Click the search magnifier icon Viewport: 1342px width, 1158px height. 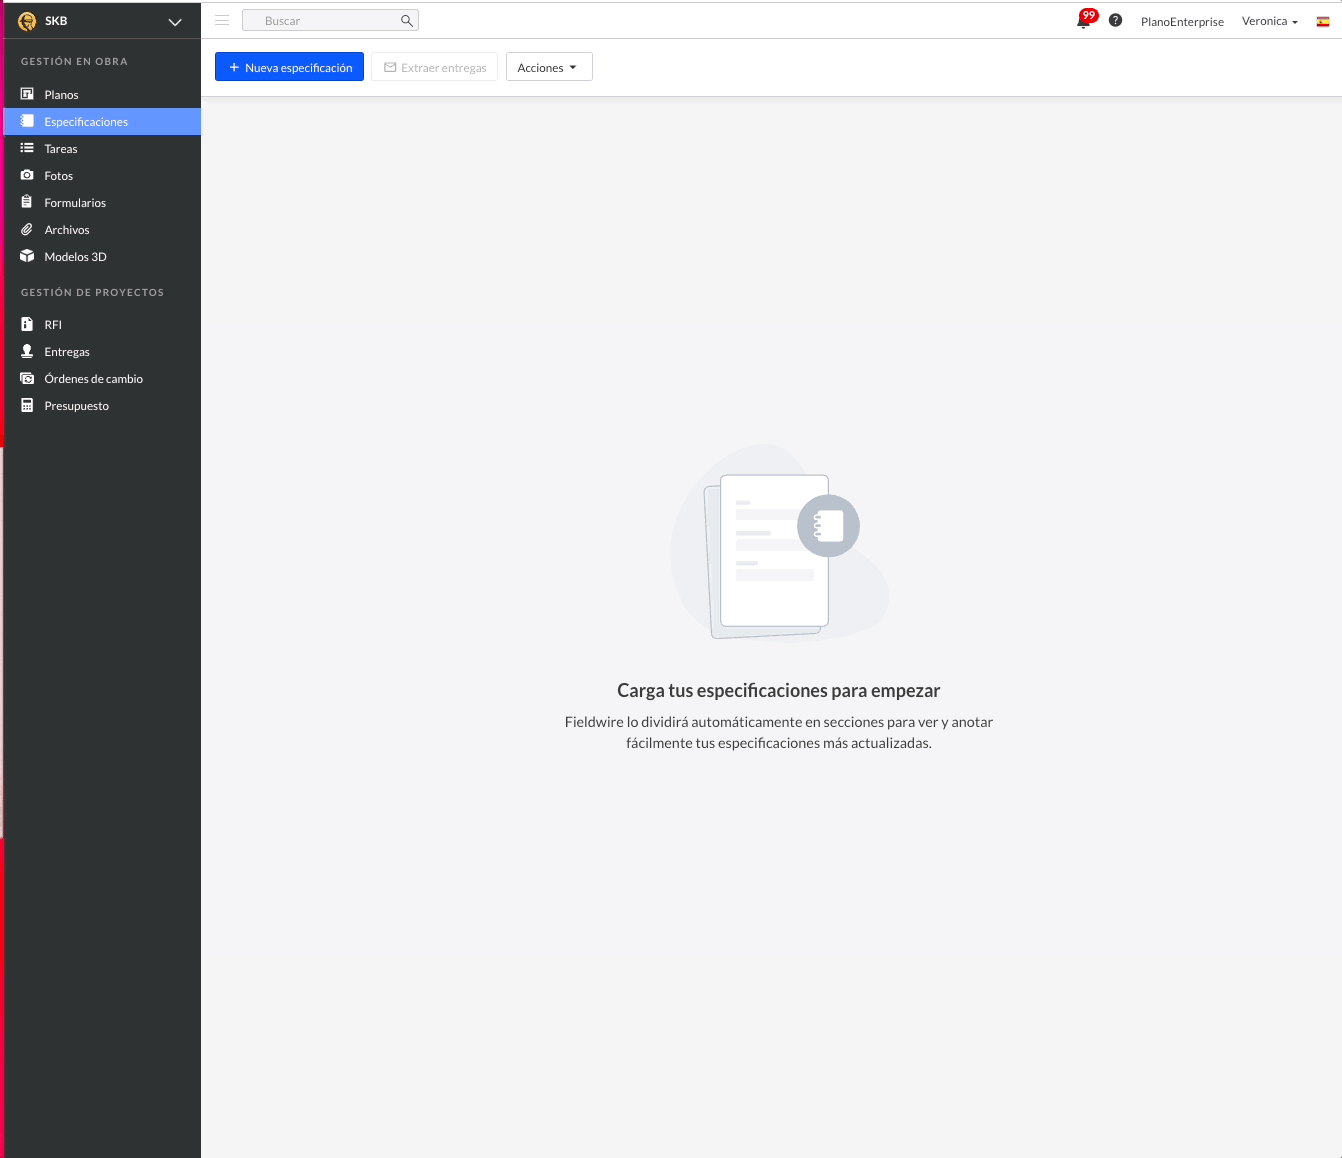[x=406, y=21]
